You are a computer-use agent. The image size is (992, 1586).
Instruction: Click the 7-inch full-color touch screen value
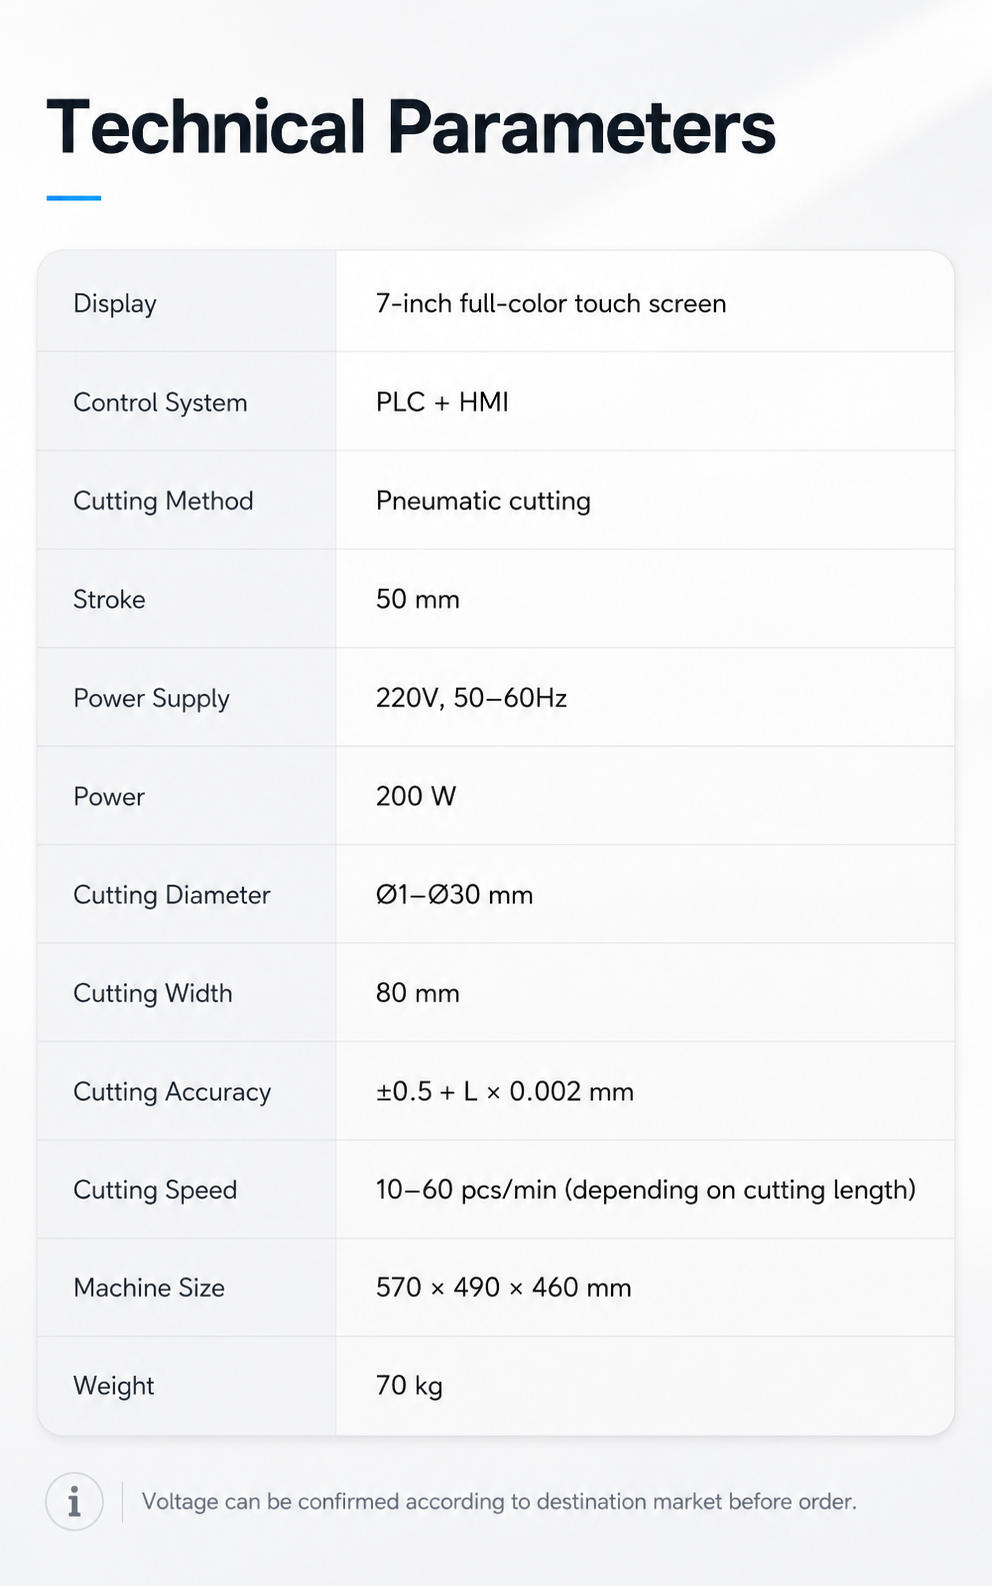pyautogui.click(x=551, y=303)
